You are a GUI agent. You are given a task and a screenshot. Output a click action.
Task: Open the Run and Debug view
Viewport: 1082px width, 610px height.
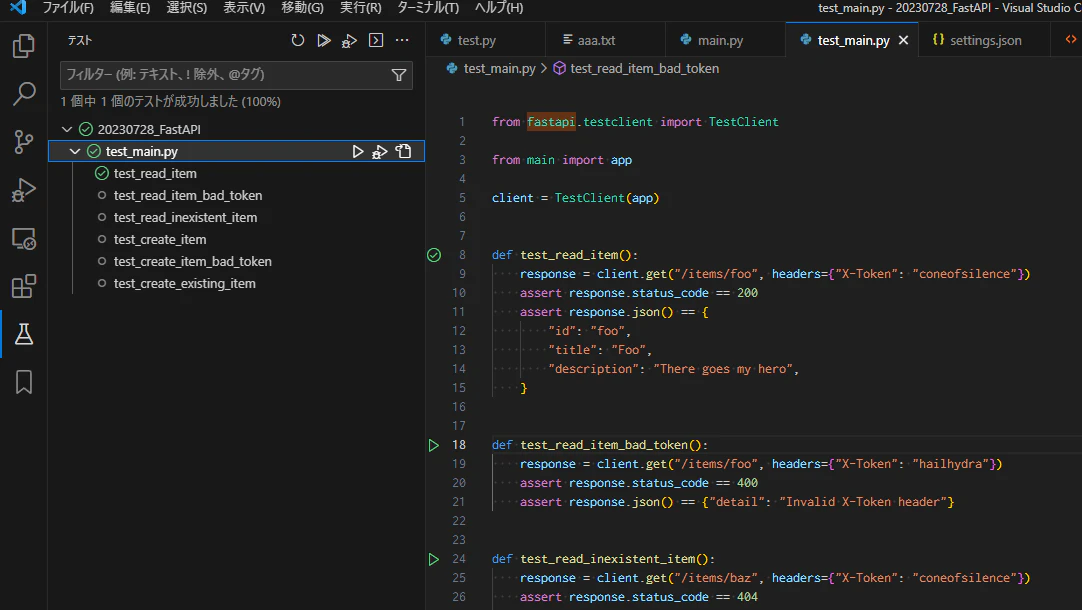pos(23,189)
